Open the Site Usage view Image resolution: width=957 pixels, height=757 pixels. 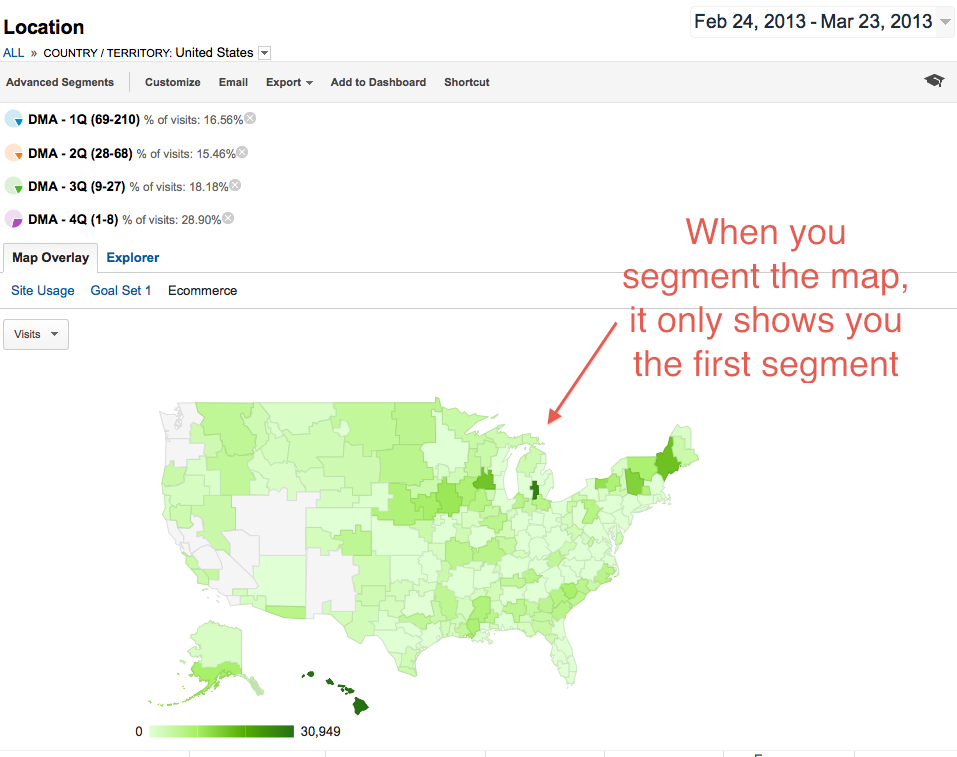click(x=43, y=291)
